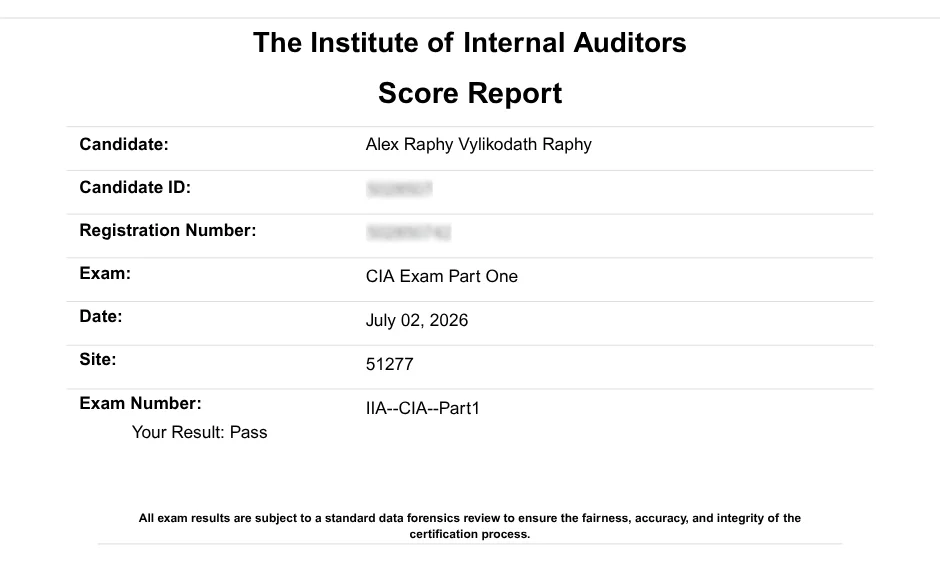940x588 pixels.
Task: Click the date July 02, 2026
Action: click(417, 321)
